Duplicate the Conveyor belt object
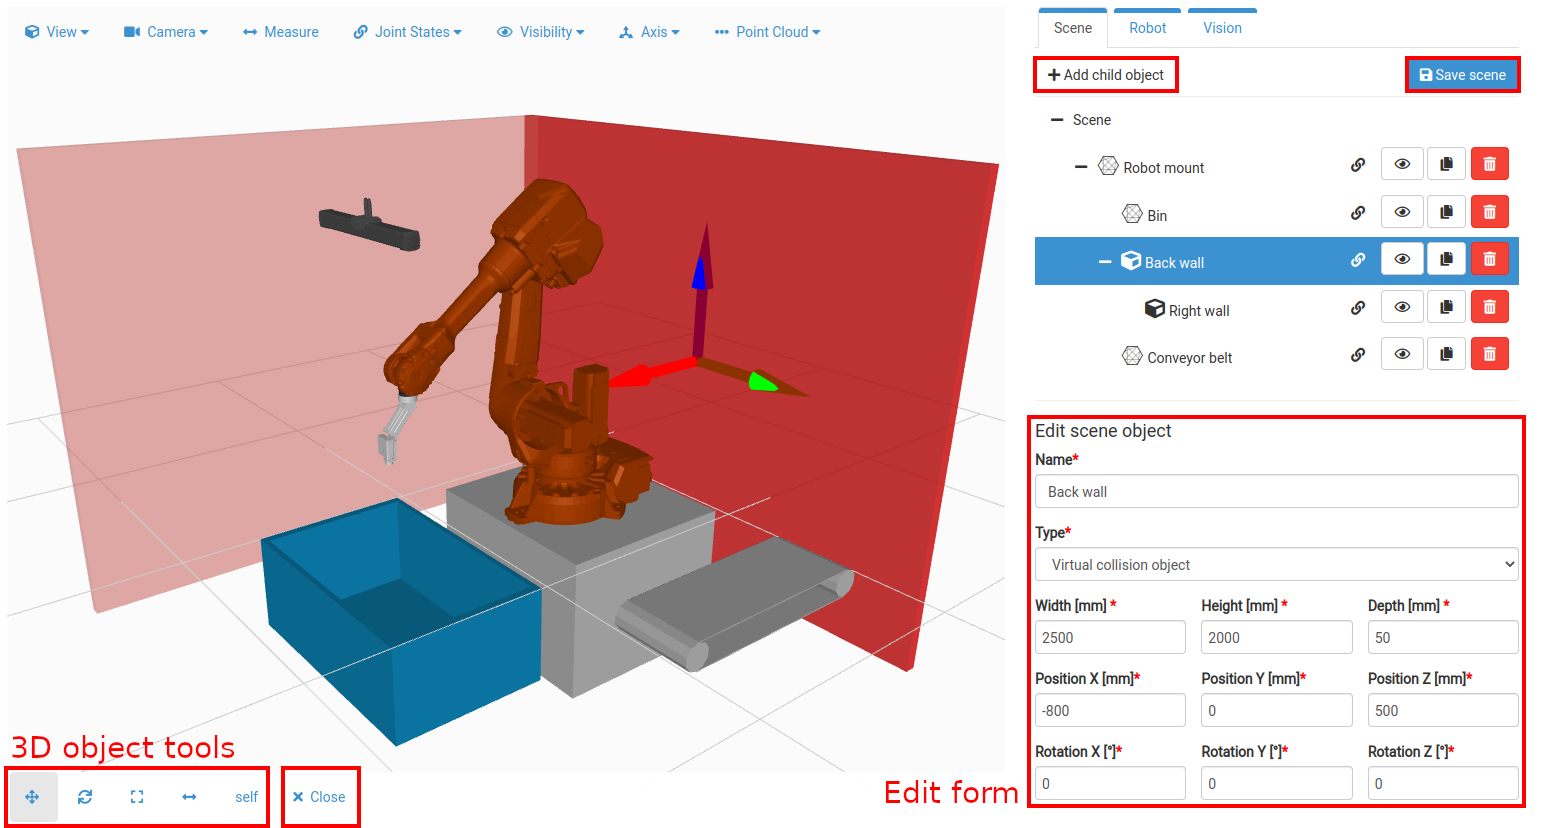The width and height of the screenshot is (1554, 828). point(1446,354)
